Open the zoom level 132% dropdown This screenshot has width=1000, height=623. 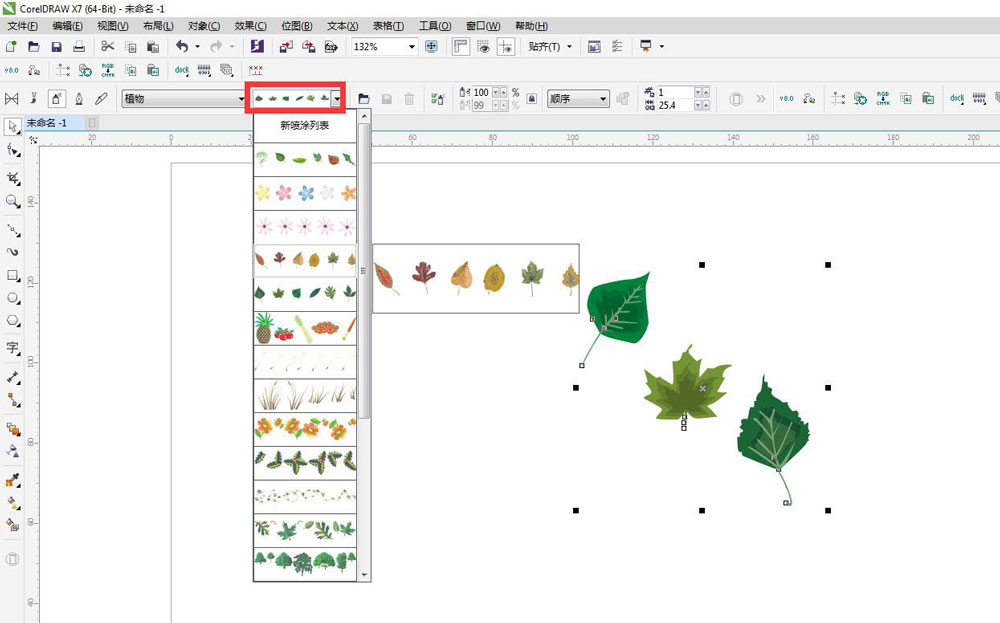[x=412, y=46]
